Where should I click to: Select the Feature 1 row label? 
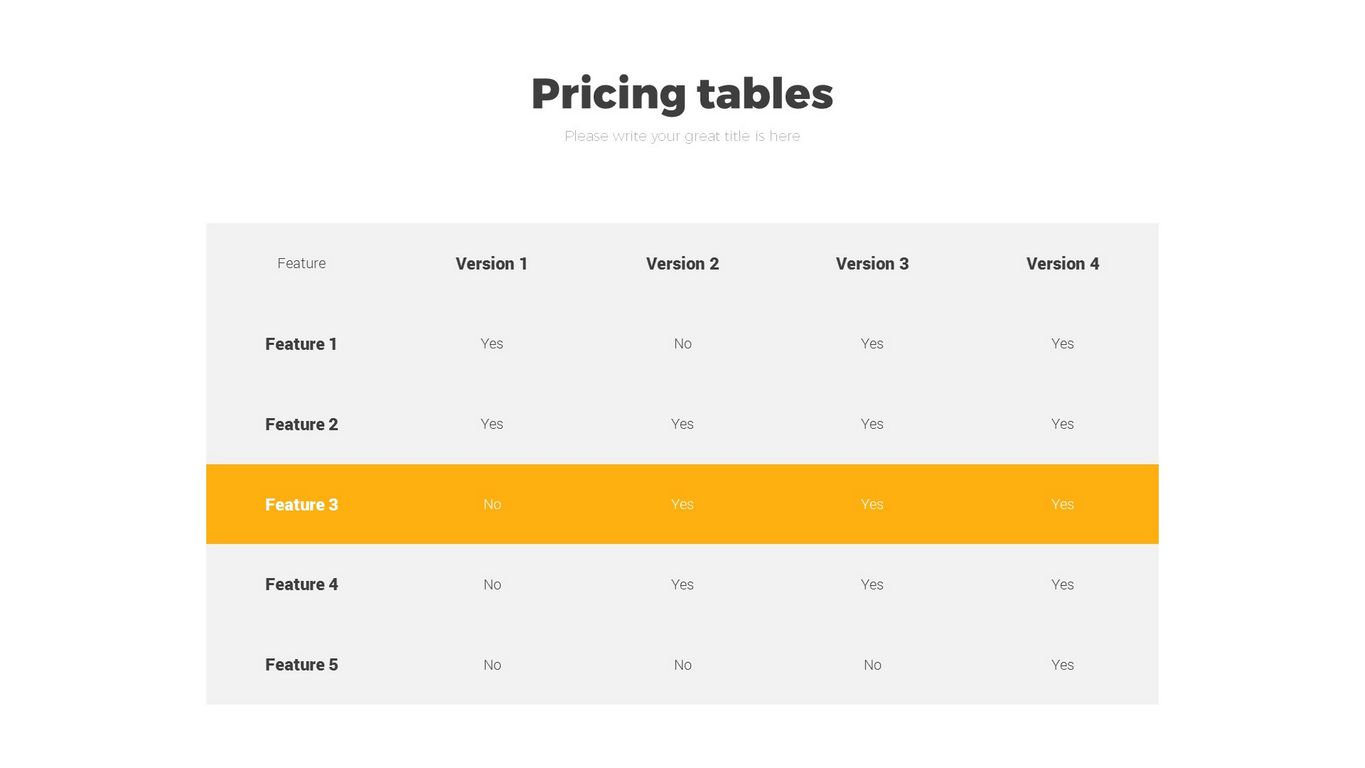(x=301, y=344)
